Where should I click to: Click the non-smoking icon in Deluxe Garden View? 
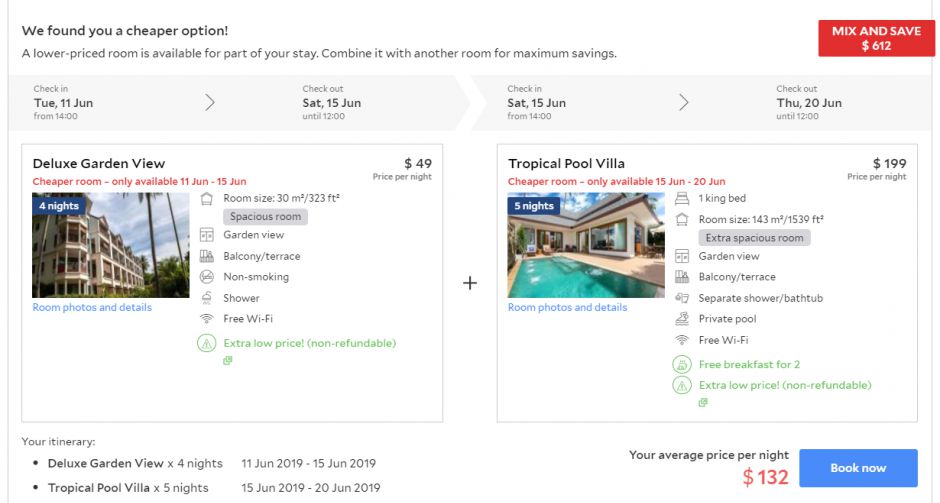(207, 277)
